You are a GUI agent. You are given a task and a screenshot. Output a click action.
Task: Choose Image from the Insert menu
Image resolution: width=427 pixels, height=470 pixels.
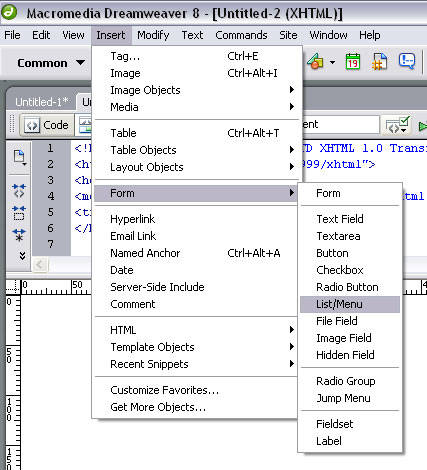click(x=197, y=73)
